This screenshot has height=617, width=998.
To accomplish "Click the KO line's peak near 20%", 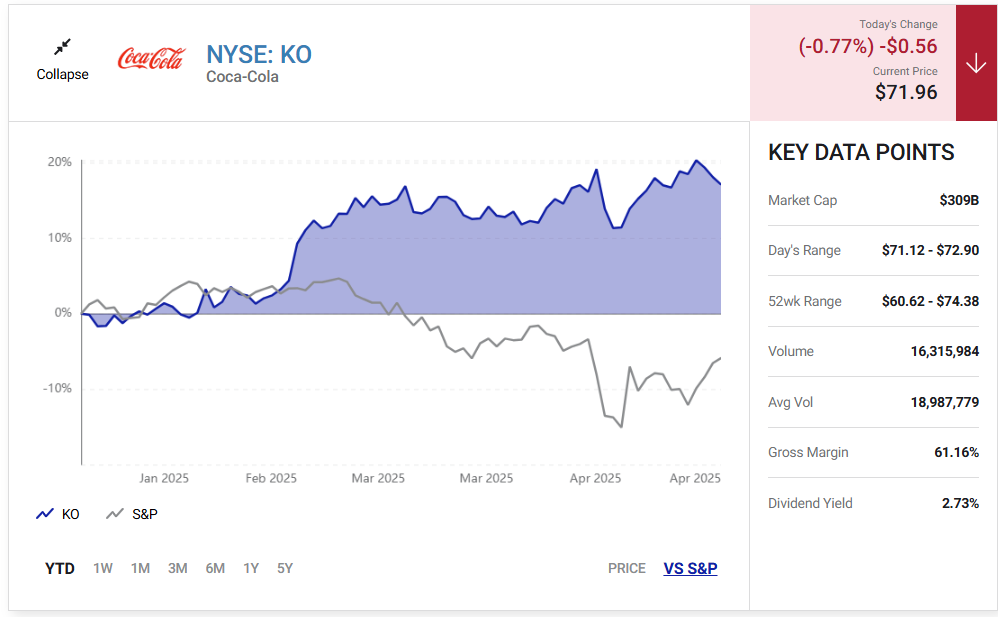I will 696,160.
